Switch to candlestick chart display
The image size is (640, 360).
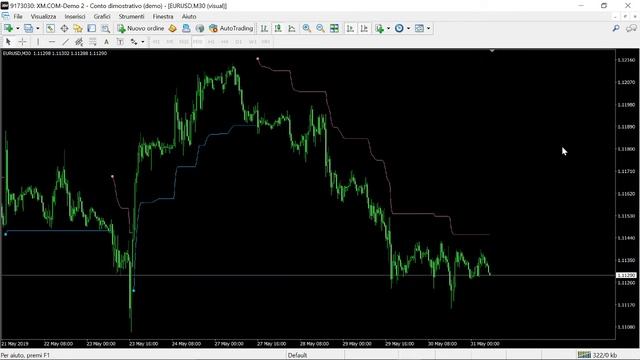click(278, 28)
